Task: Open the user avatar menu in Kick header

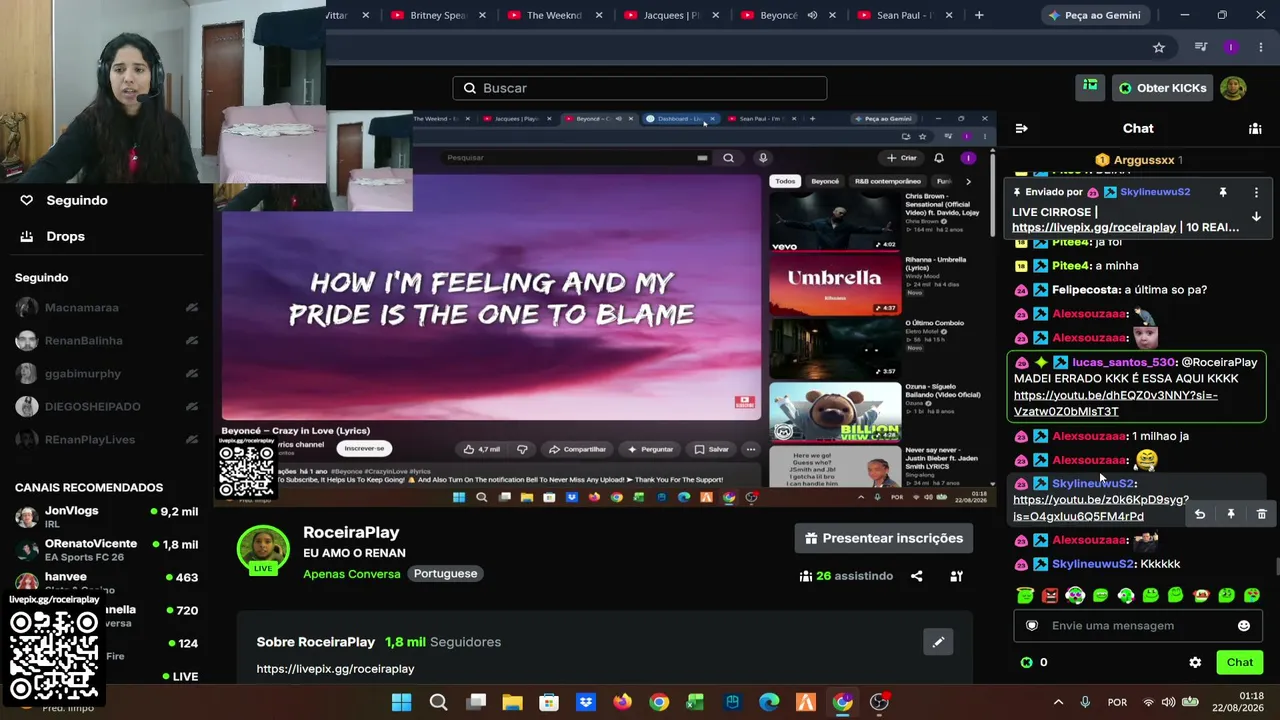Action: [1233, 88]
